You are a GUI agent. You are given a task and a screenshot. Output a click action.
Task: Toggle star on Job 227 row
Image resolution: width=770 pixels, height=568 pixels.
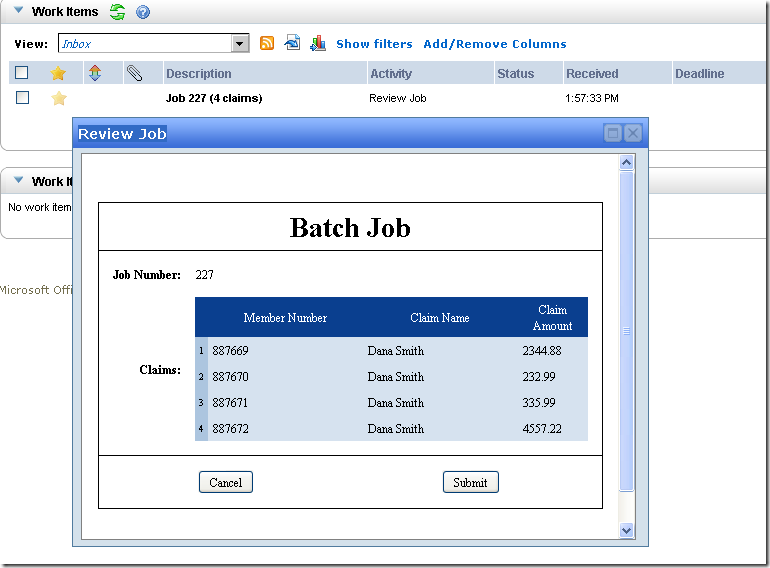[58, 98]
